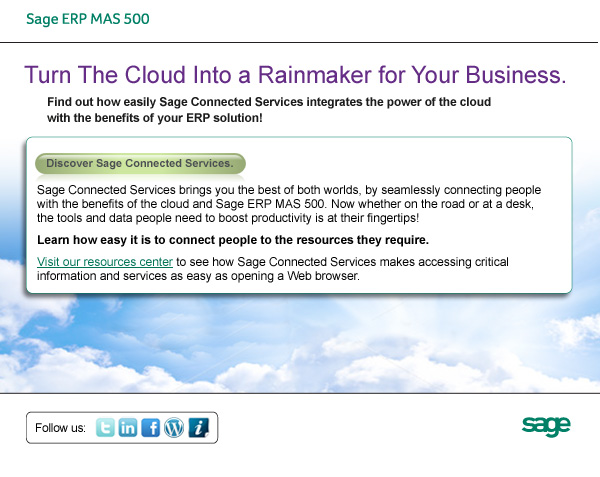Click line 'the tools and data people need'
Viewport: 600px width, 477px height.
tap(228, 218)
